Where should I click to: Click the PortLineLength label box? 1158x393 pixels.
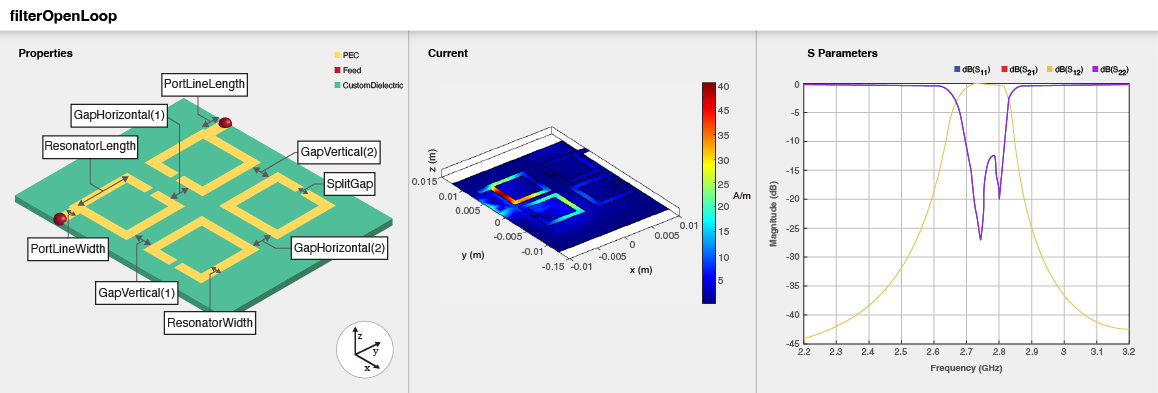(x=204, y=84)
